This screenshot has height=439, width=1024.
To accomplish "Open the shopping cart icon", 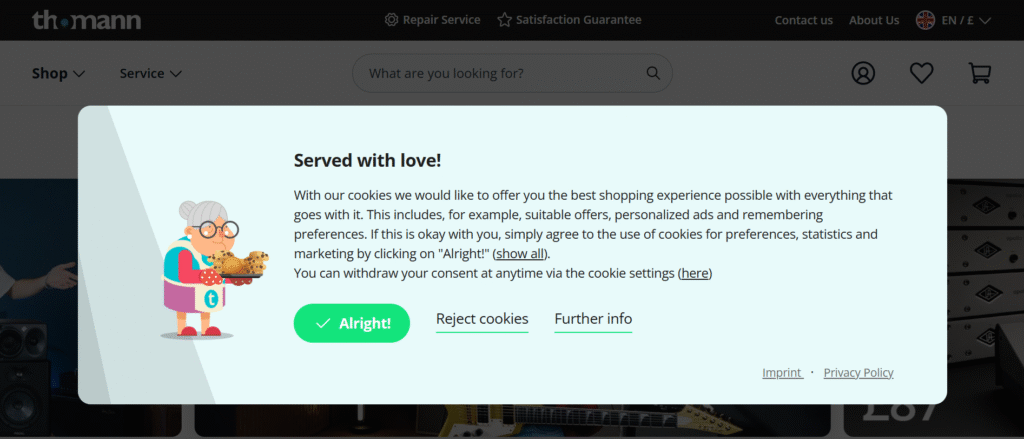I will [x=979, y=73].
